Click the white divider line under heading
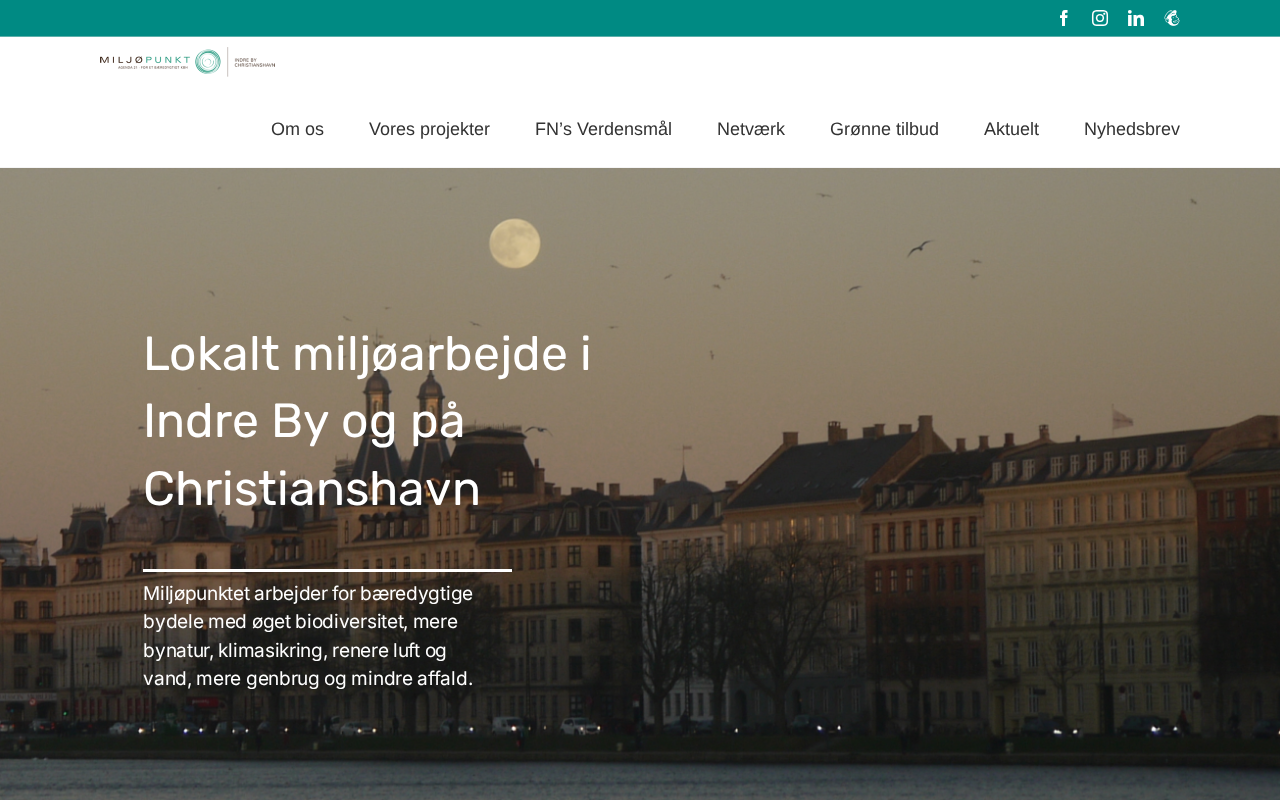1280x800 pixels. click(x=327, y=570)
